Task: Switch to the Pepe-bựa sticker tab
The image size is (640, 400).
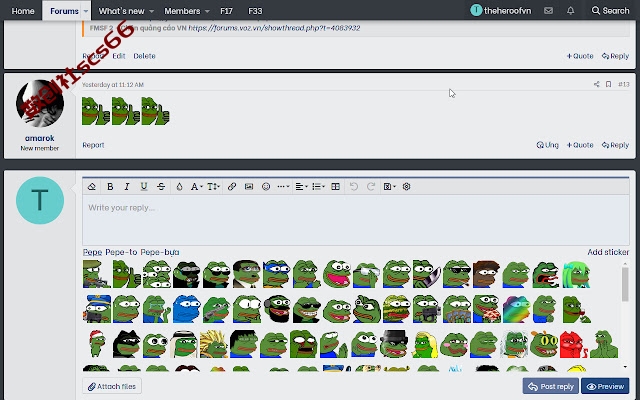Action: pos(160,252)
